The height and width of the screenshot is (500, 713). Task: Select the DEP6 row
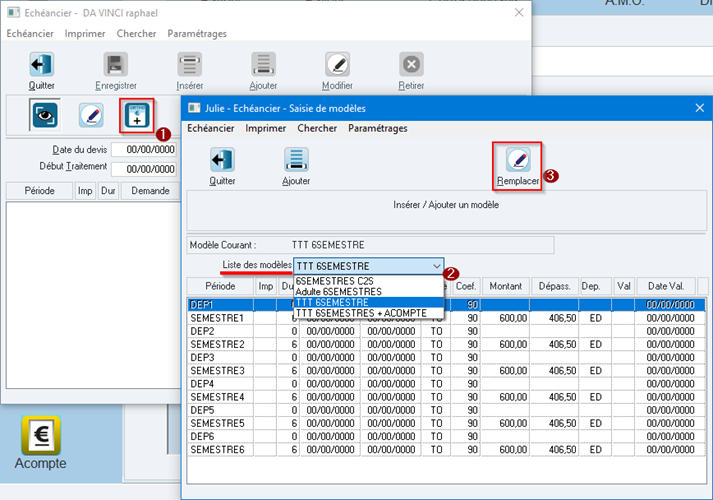click(x=447, y=437)
